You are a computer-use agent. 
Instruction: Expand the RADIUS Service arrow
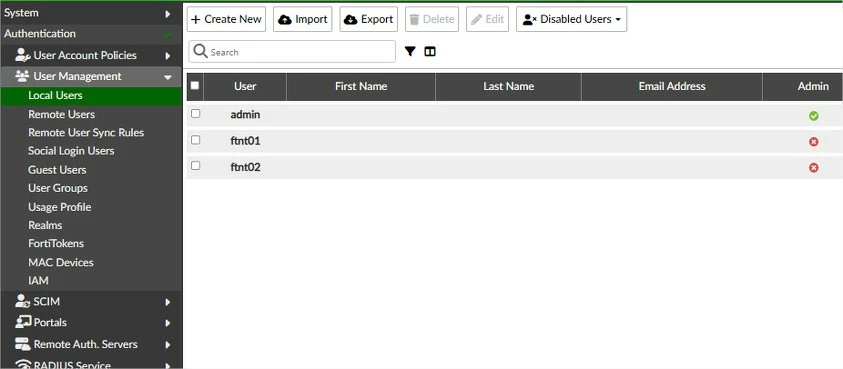pyautogui.click(x=168, y=365)
